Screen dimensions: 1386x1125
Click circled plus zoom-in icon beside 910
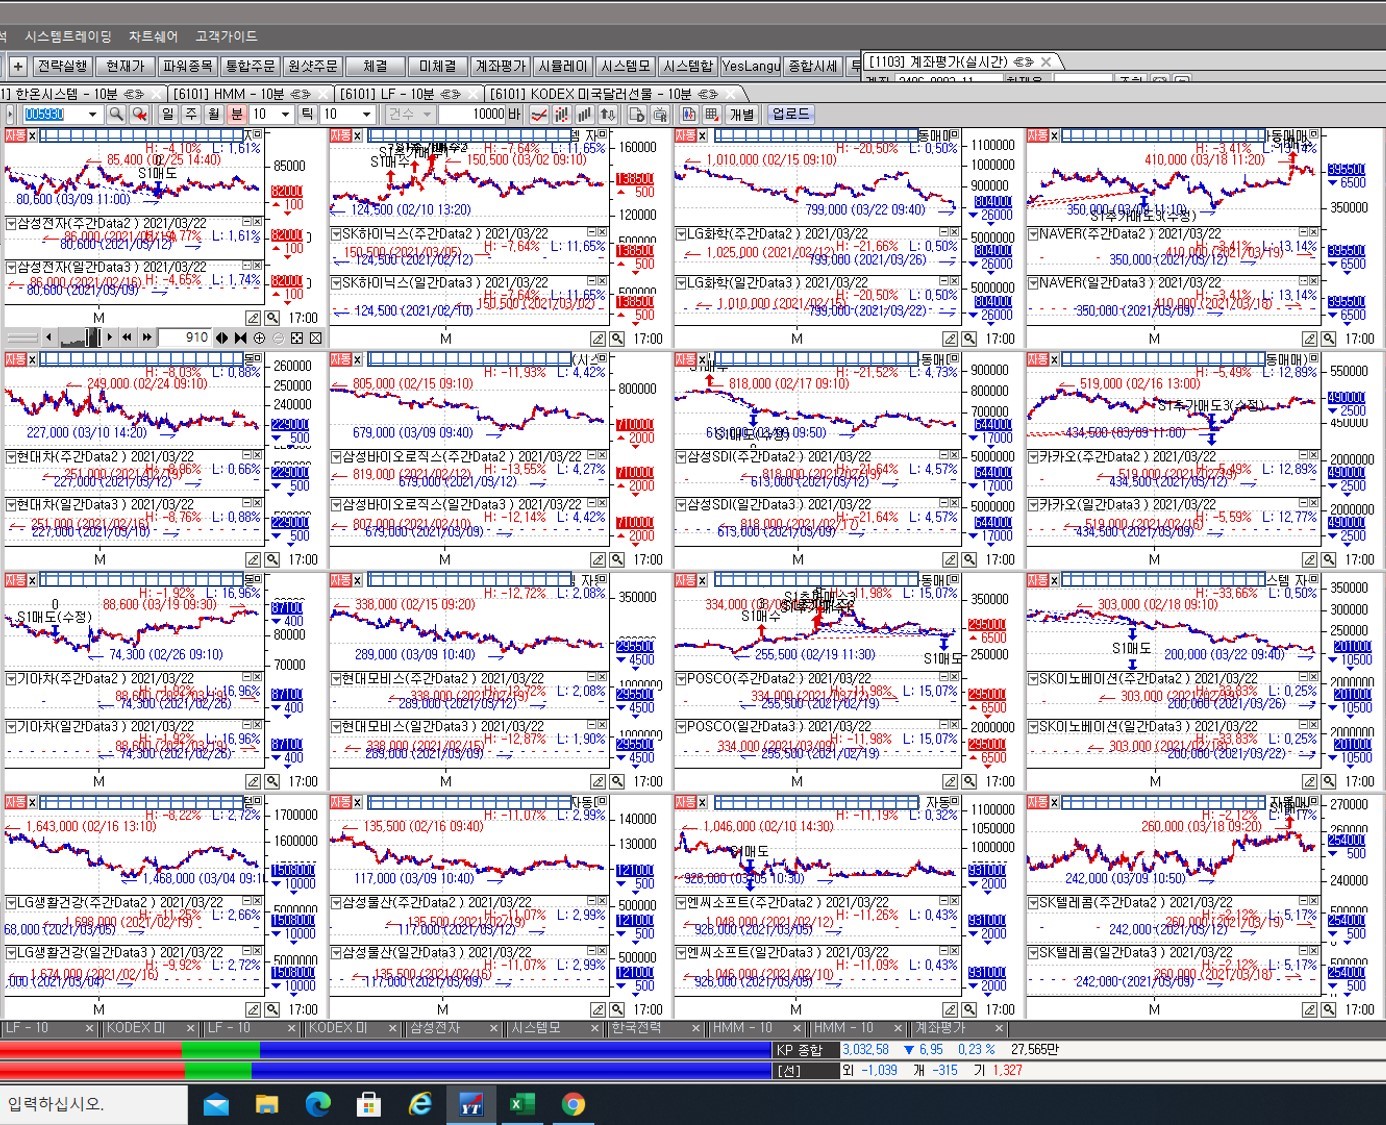pyautogui.click(x=259, y=338)
